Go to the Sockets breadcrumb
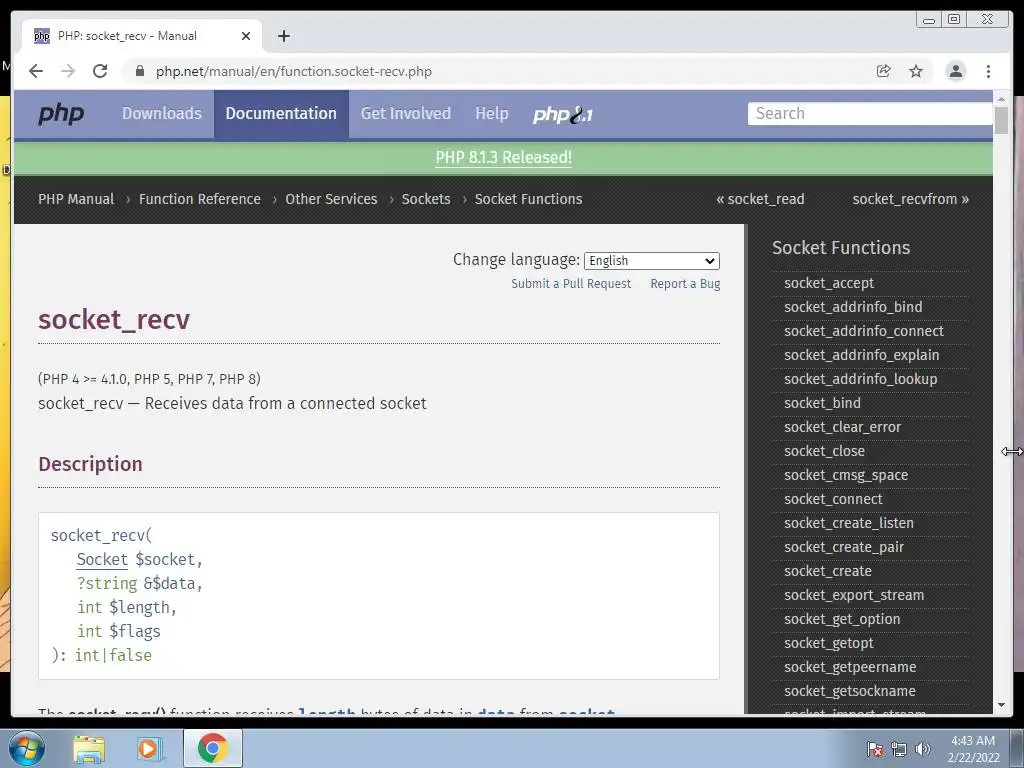Image resolution: width=1024 pixels, height=768 pixels. point(426,199)
